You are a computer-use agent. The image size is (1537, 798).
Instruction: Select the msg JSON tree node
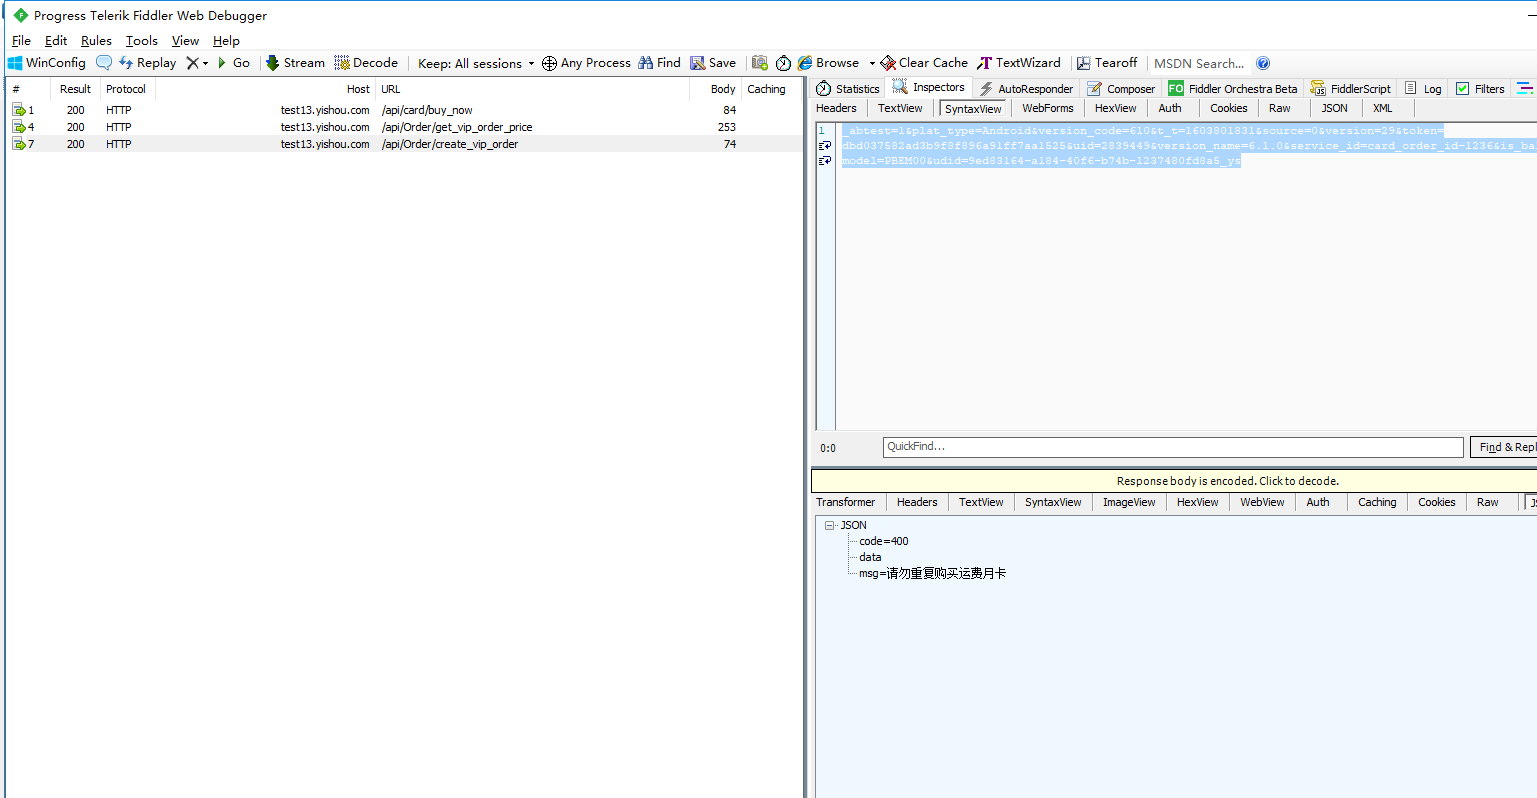pyautogui.click(x=932, y=573)
